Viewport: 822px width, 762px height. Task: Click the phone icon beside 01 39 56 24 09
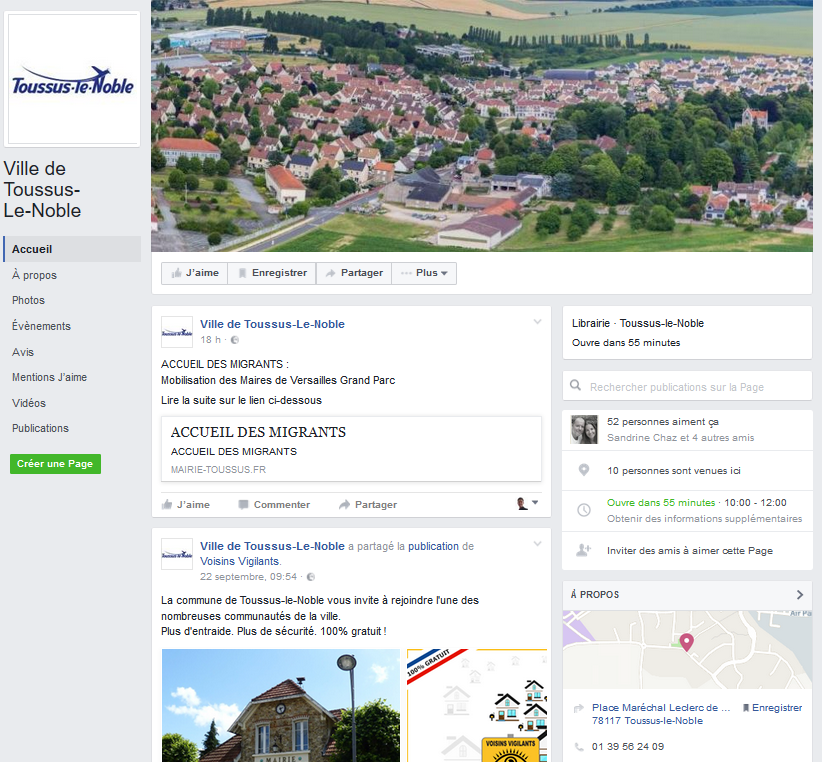tap(579, 747)
